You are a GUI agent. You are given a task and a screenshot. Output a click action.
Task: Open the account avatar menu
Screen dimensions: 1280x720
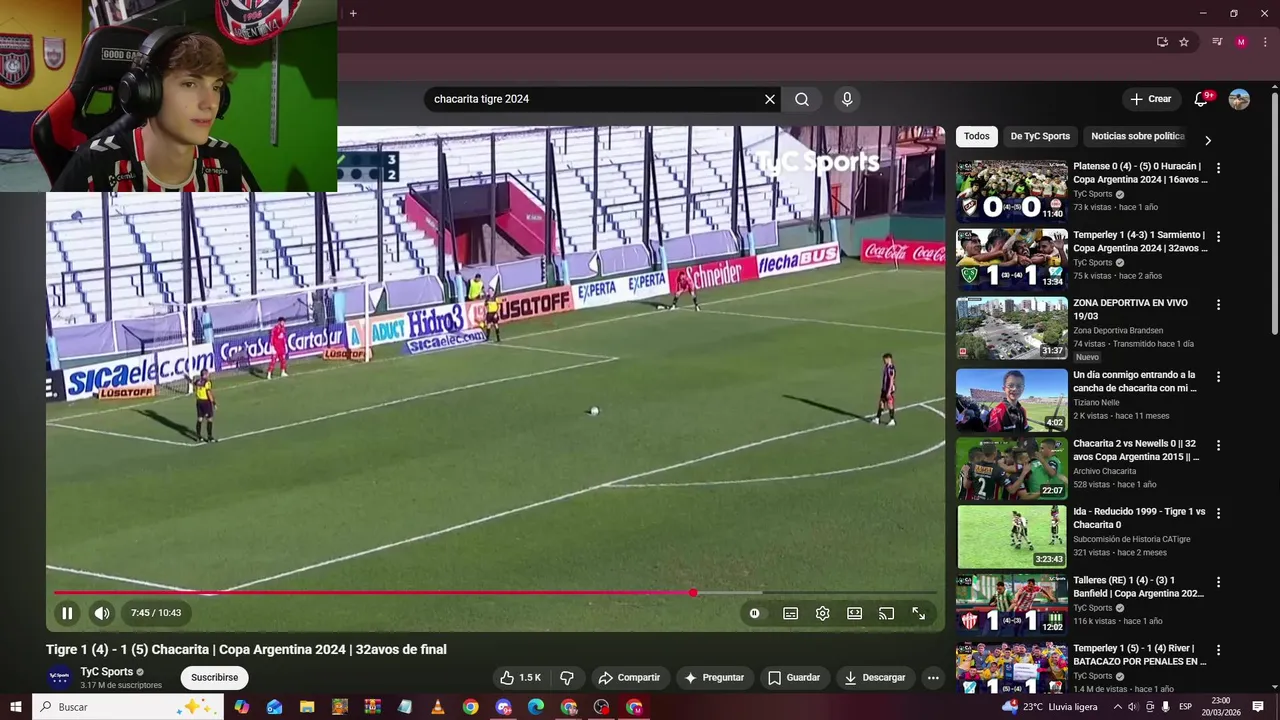pyautogui.click(x=1239, y=99)
